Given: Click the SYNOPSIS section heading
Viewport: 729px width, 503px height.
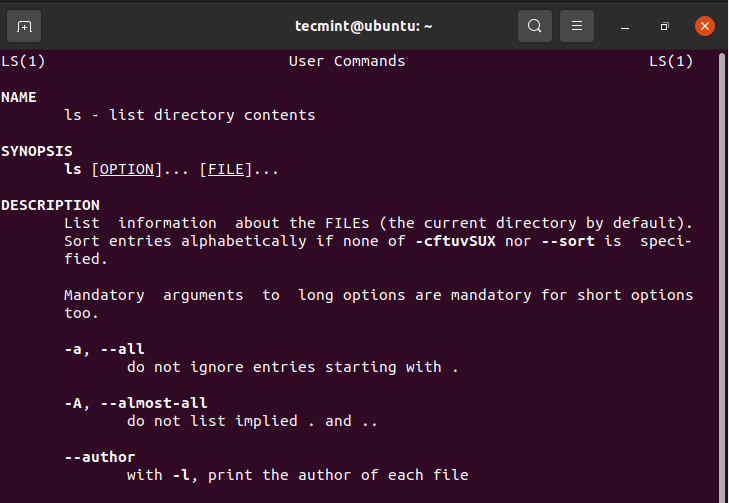Looking at the screenshot, I should [37, 151].
